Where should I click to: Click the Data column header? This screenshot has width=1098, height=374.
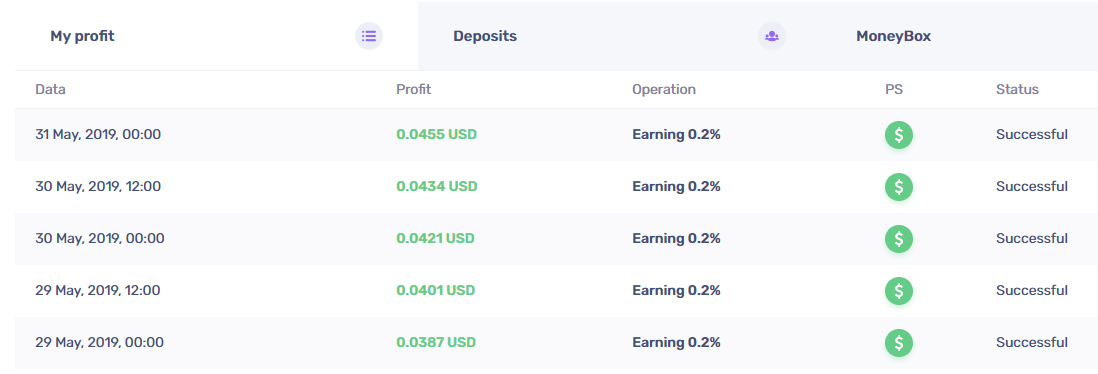click(x=50, y=90)
